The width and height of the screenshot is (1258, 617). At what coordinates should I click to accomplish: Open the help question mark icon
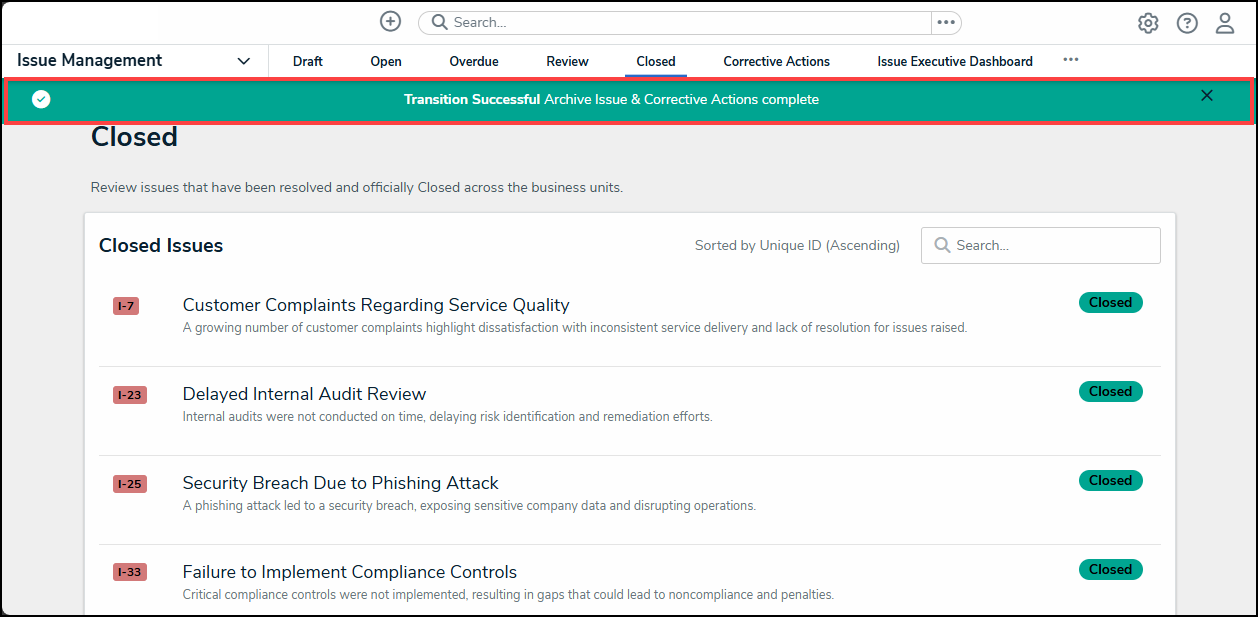click(1187, 23)
